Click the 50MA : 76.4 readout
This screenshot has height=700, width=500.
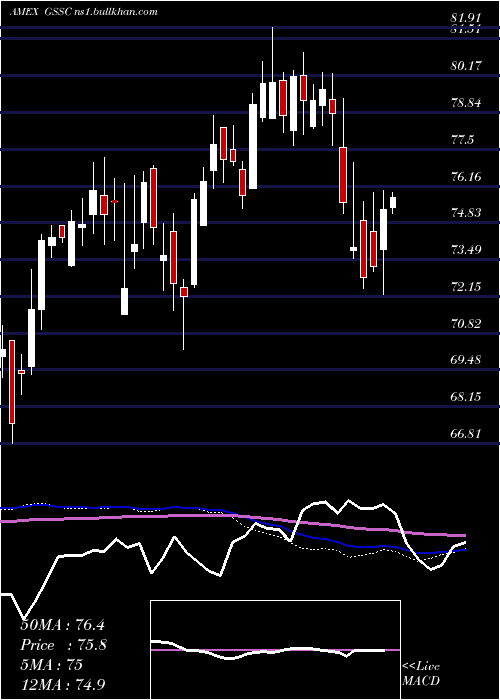pyautogui.click(x=62, y=625)
